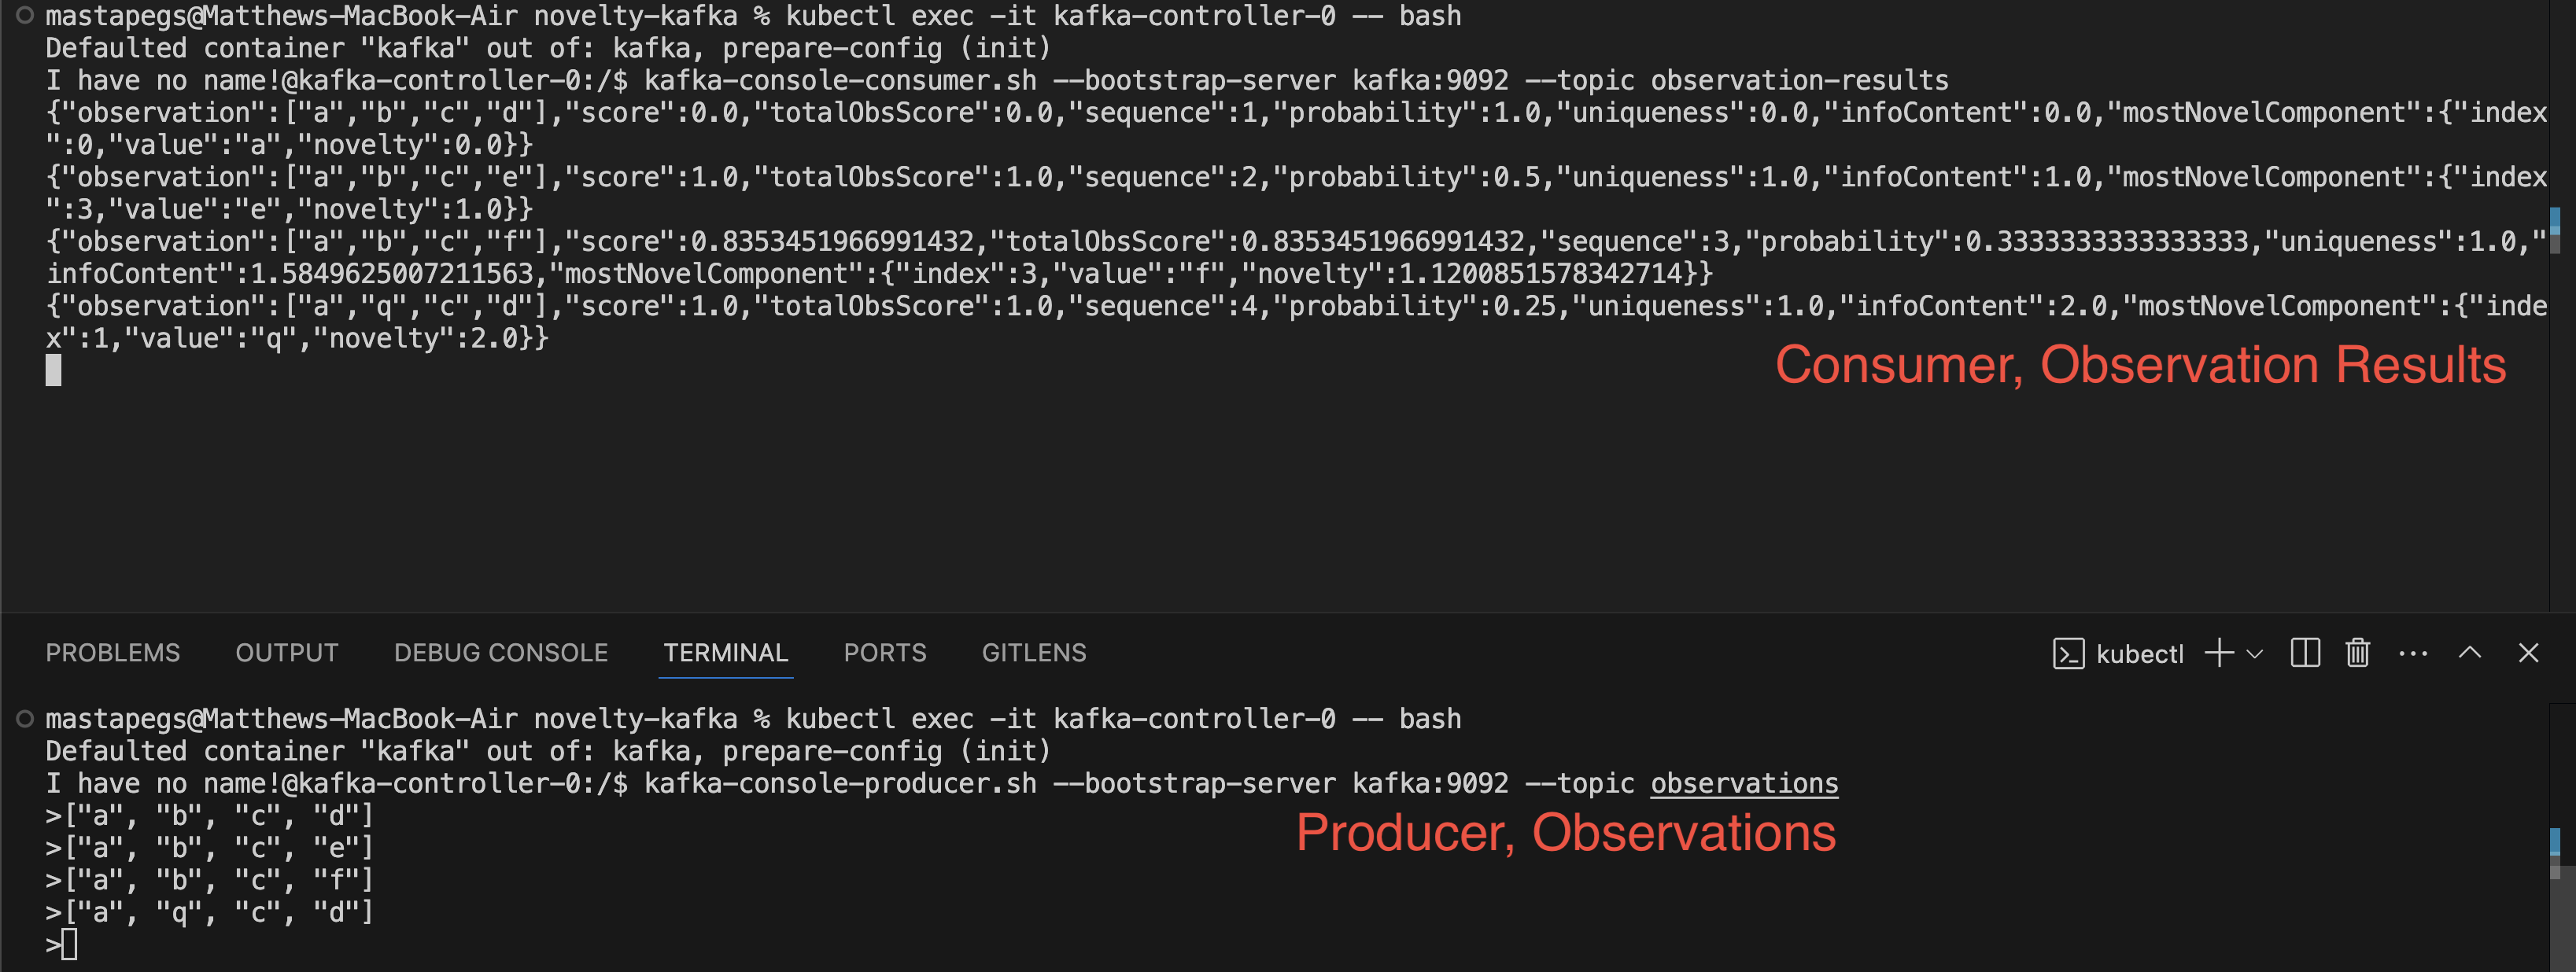Screen dimensions: 2576x972
Task: Switch to the PORTS tab
Action: click(885, 653)
